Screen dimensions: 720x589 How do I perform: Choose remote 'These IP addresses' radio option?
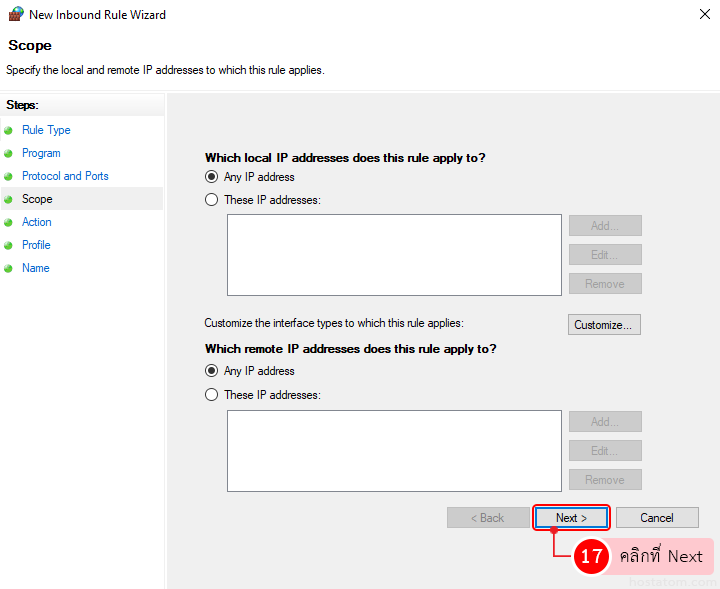(211, 395)
